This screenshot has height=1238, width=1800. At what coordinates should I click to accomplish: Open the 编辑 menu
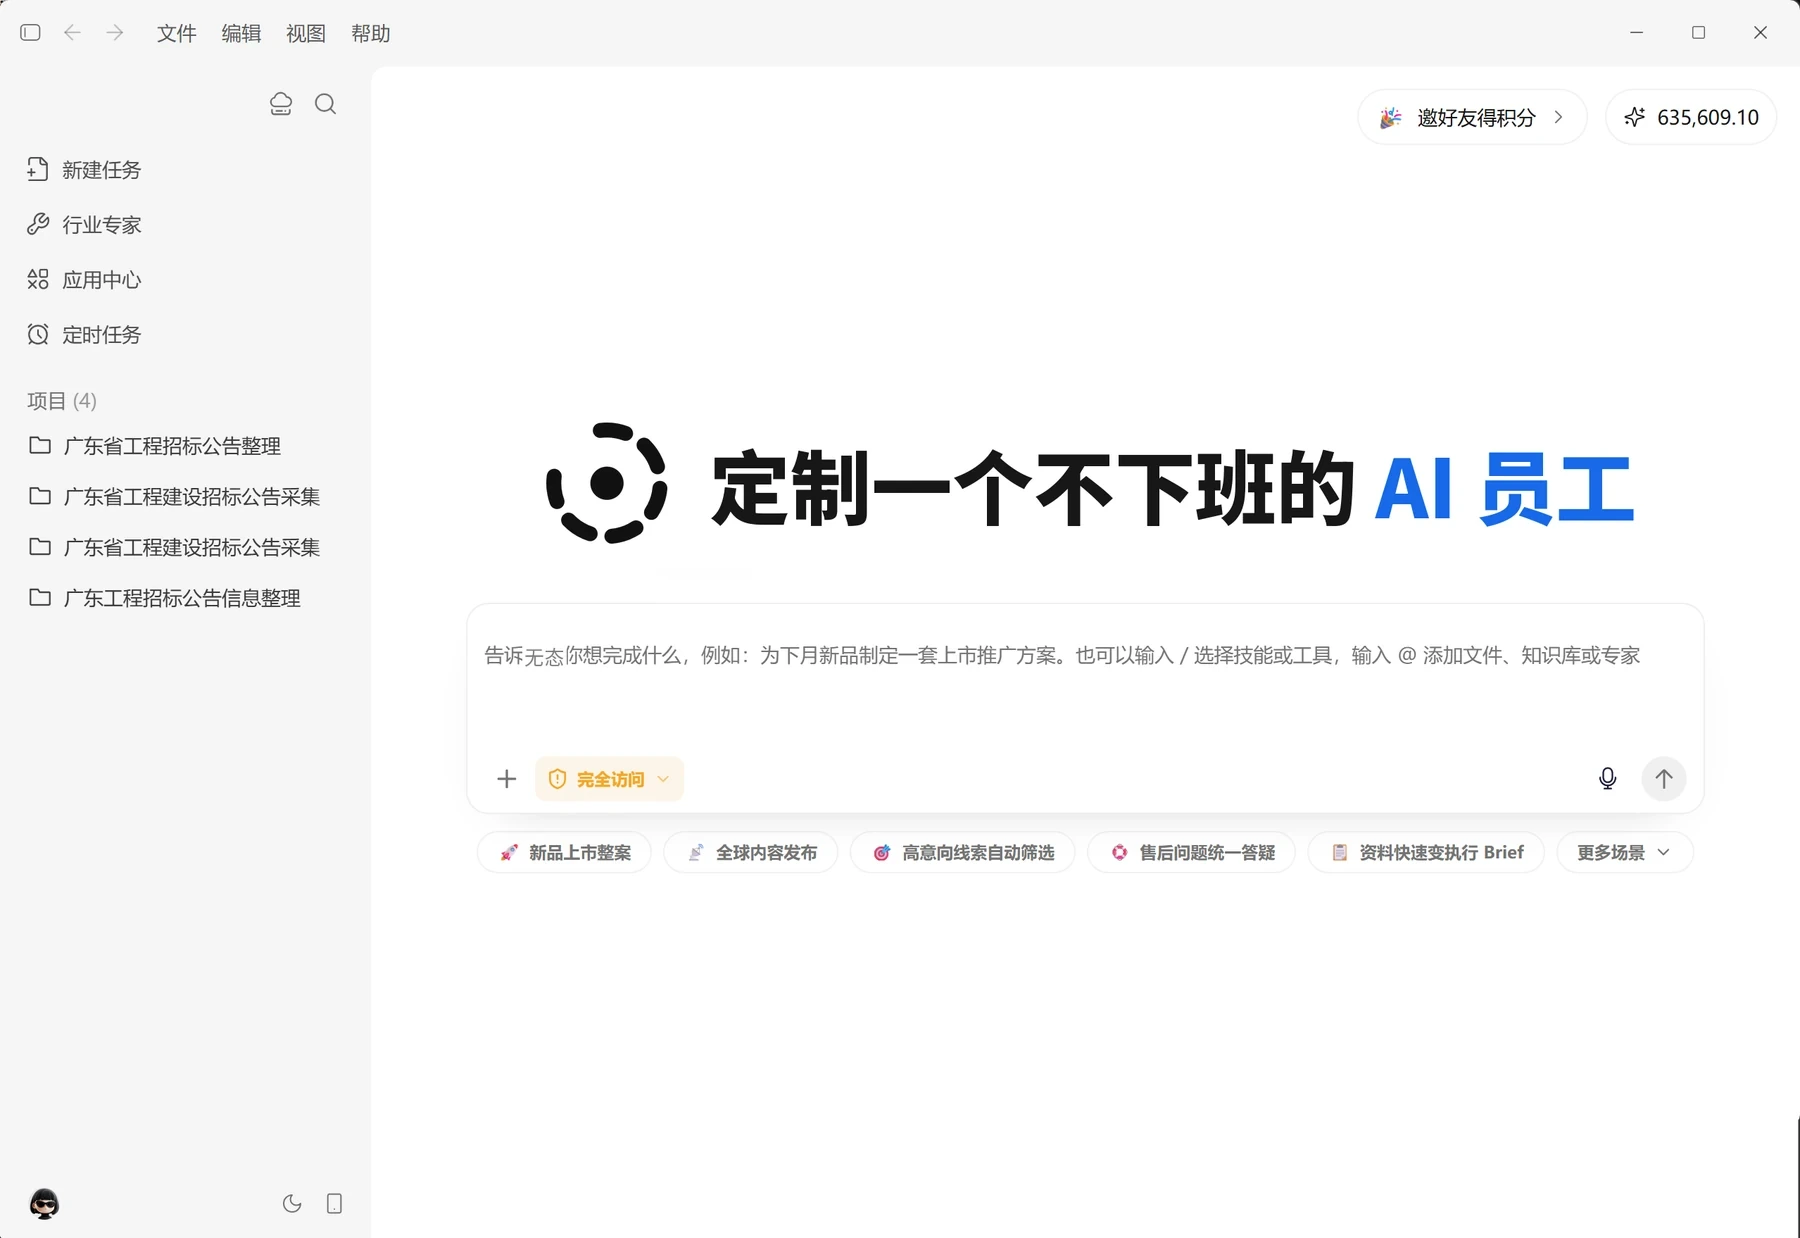click(241, 33)
